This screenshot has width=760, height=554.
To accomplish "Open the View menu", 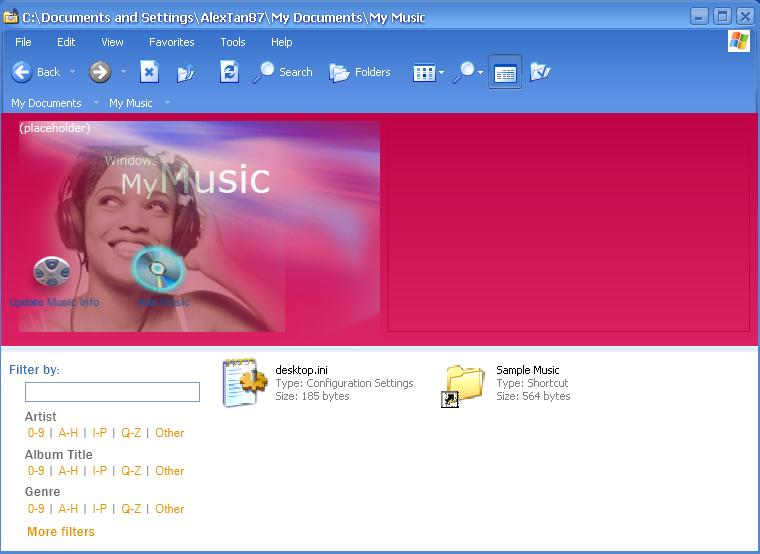I will click(x=112, y=42).
